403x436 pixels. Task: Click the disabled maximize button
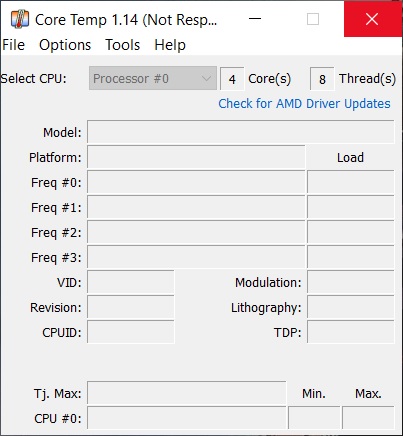313,19
